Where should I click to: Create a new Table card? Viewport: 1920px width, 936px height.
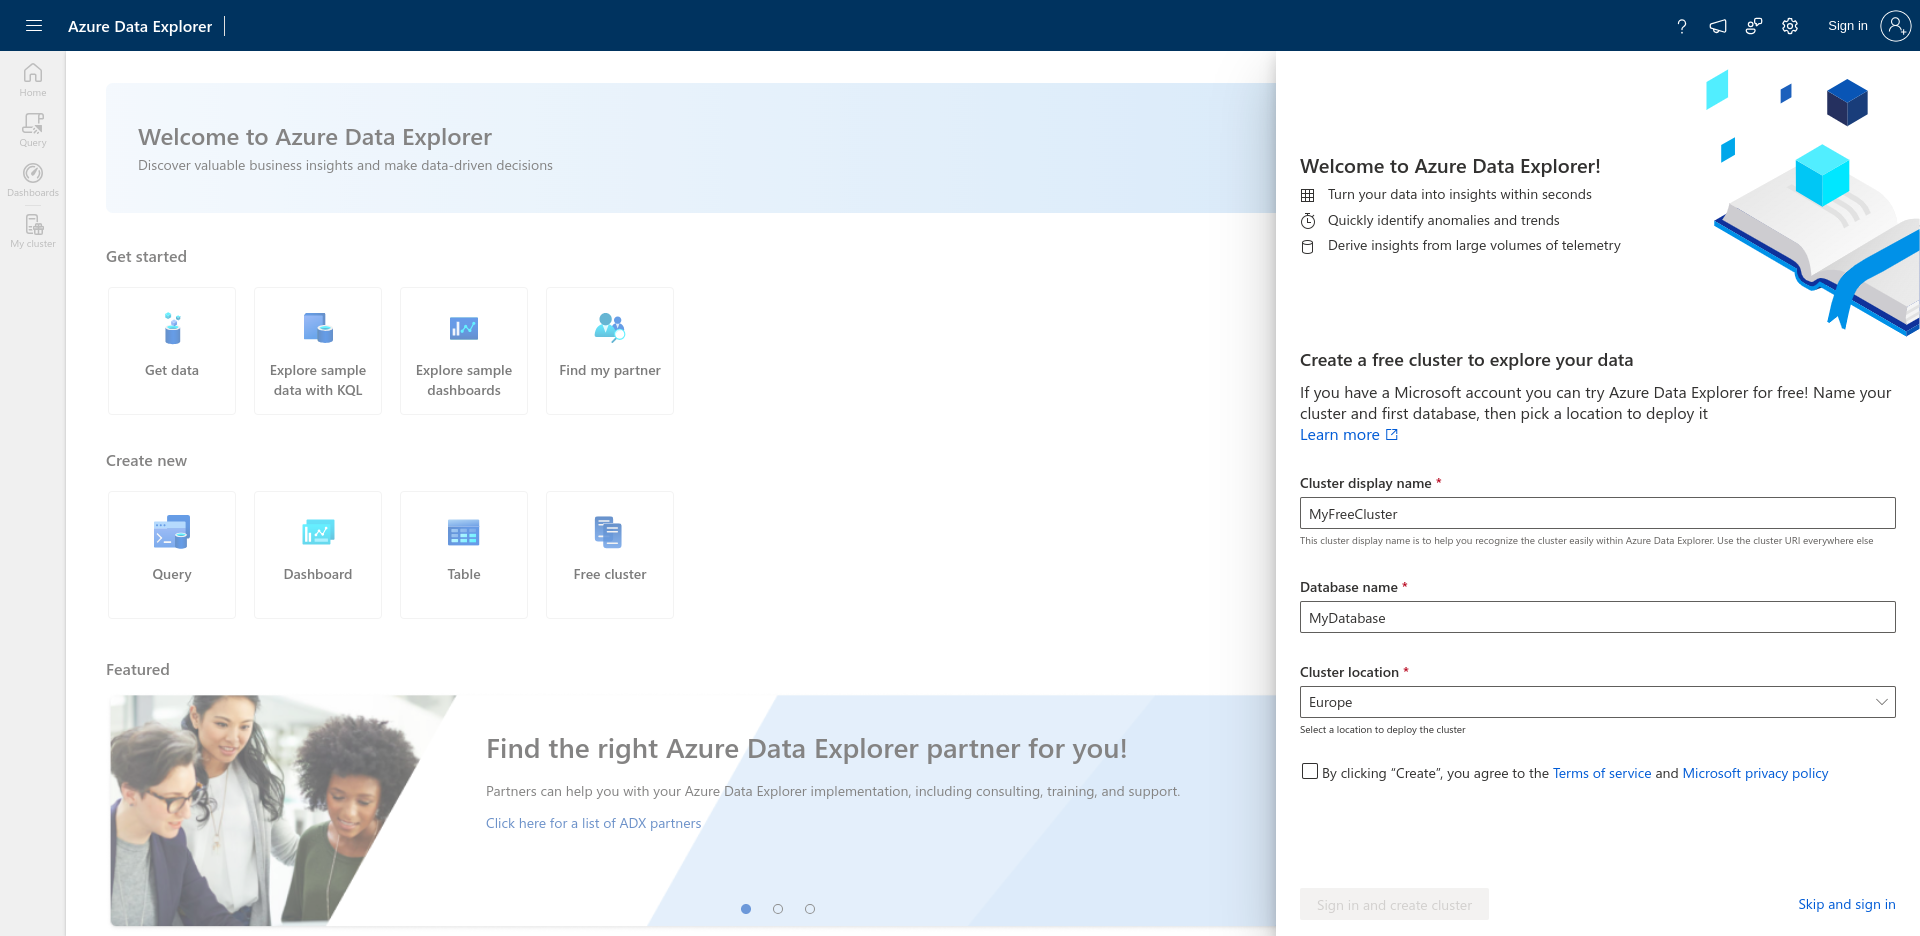point(464,555)
